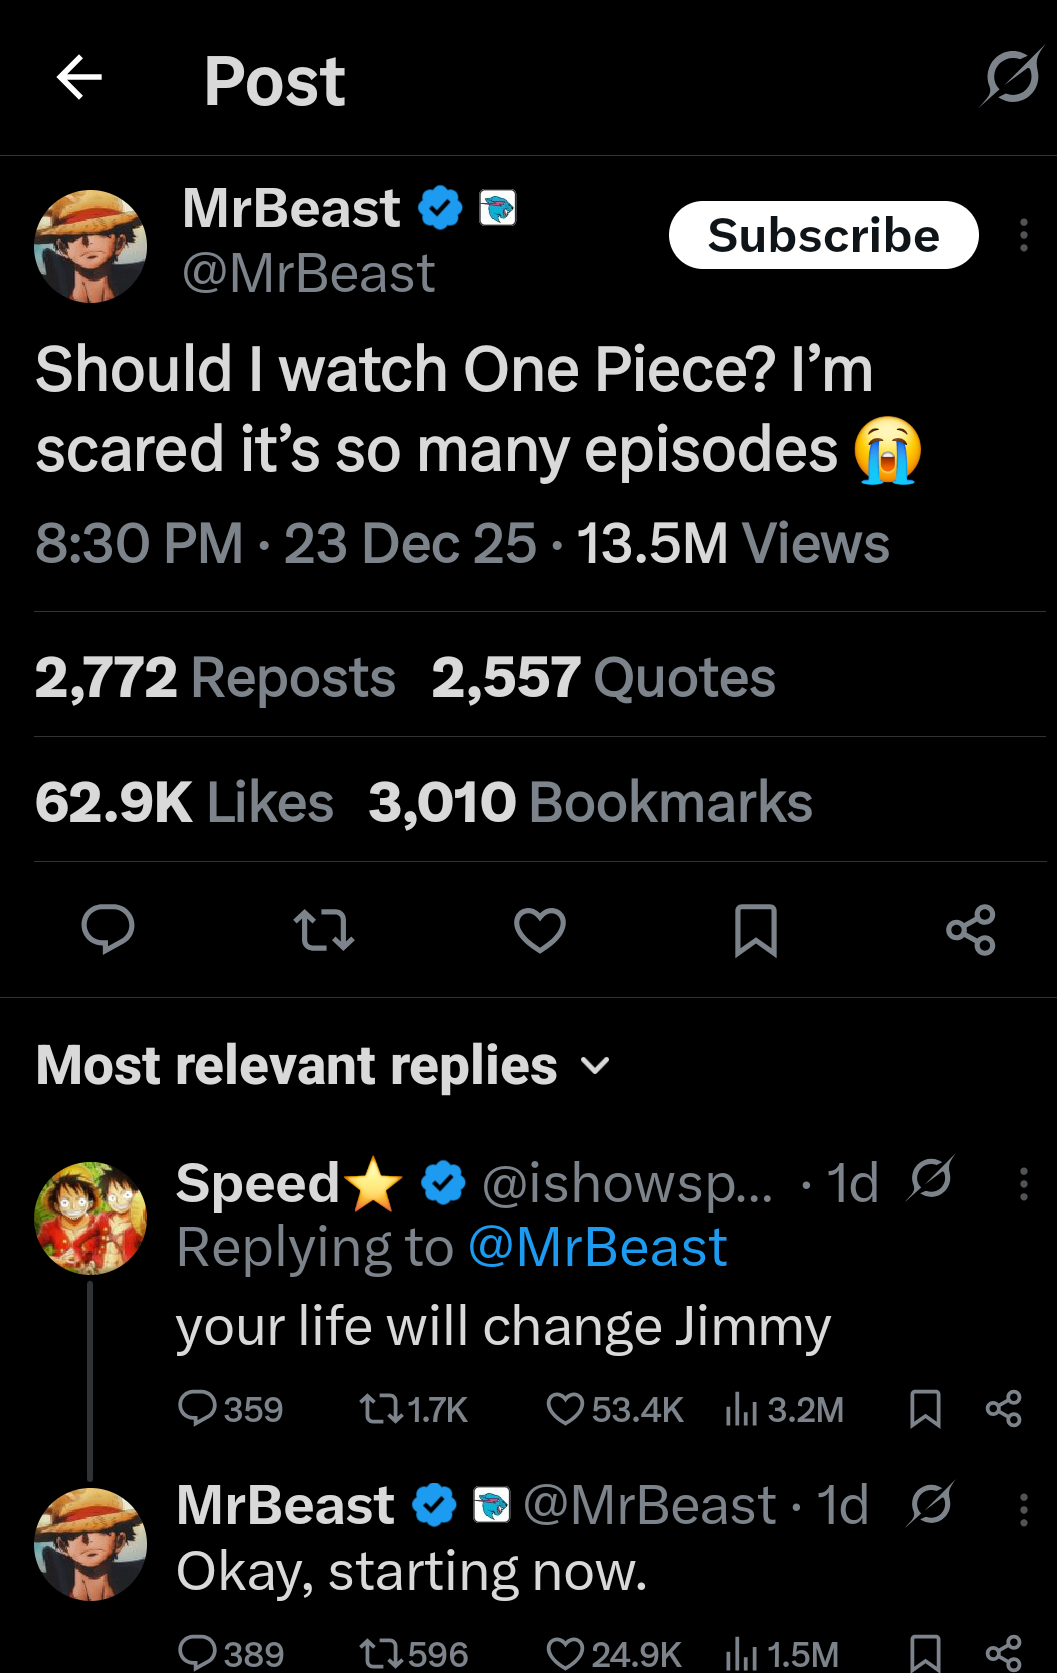Open more options on Speed's reply
The image size is (1057, 1673).
(x=1023, y=1184)
